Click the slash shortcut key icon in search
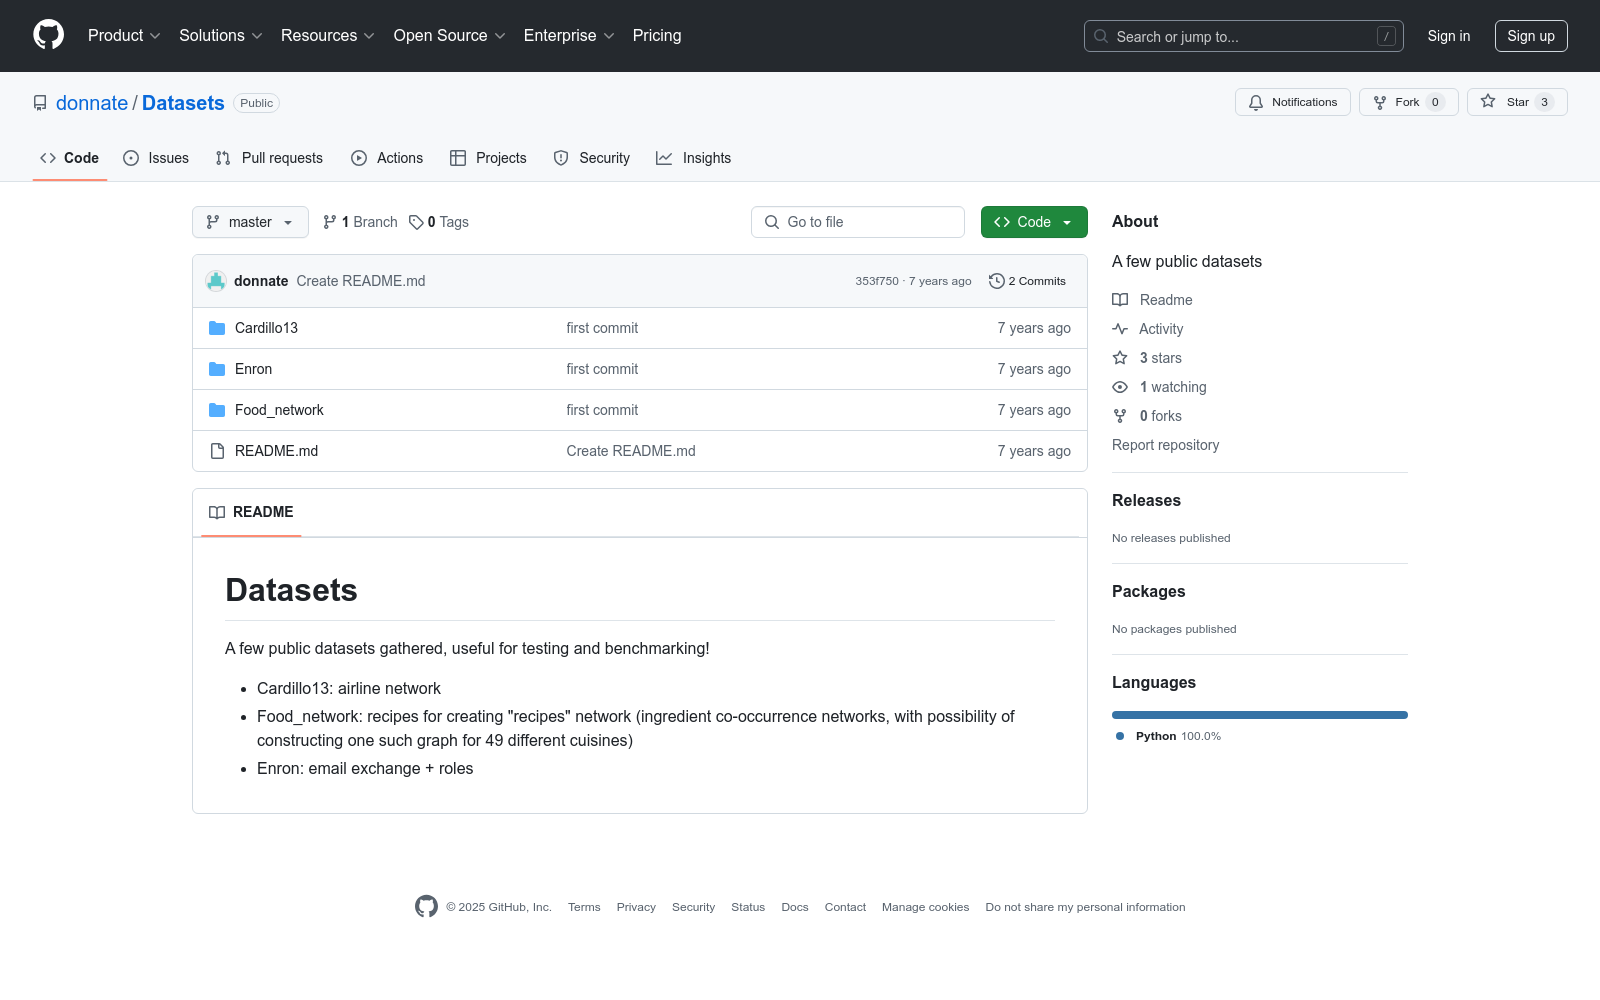This screenshot has width=1600, height=1000. (1386, 36)
